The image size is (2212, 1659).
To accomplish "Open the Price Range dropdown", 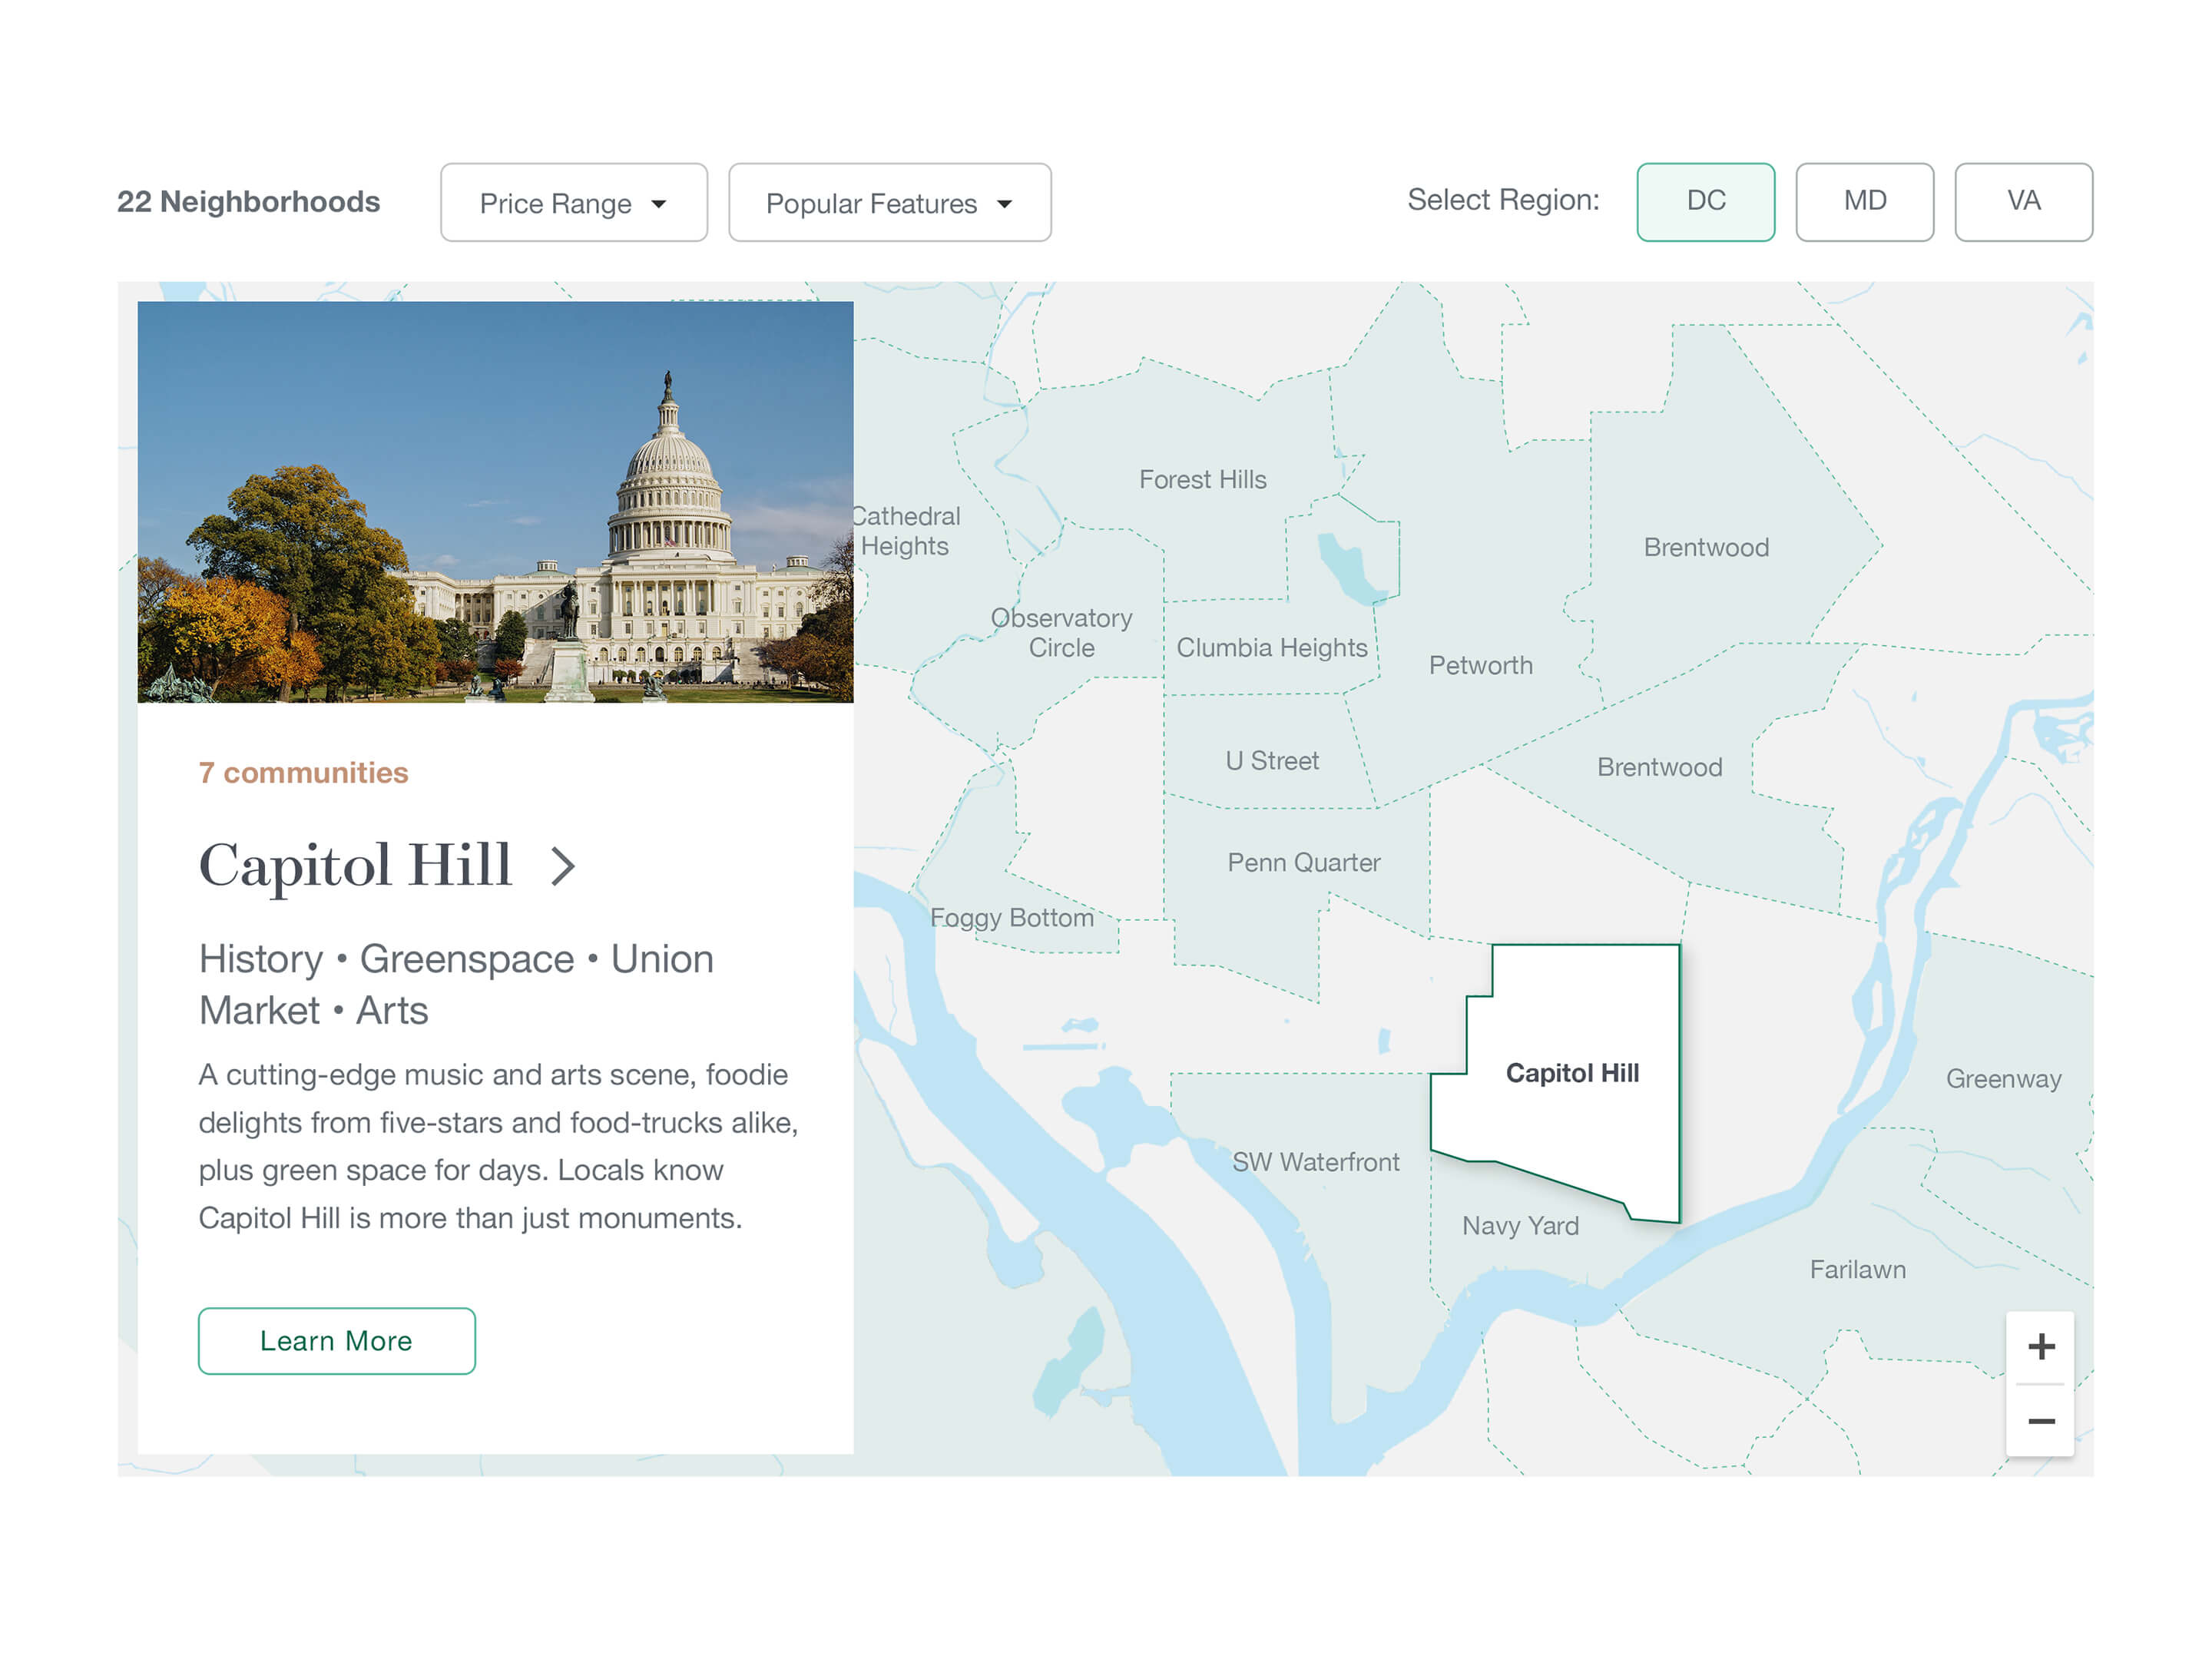I will point(573,203).
